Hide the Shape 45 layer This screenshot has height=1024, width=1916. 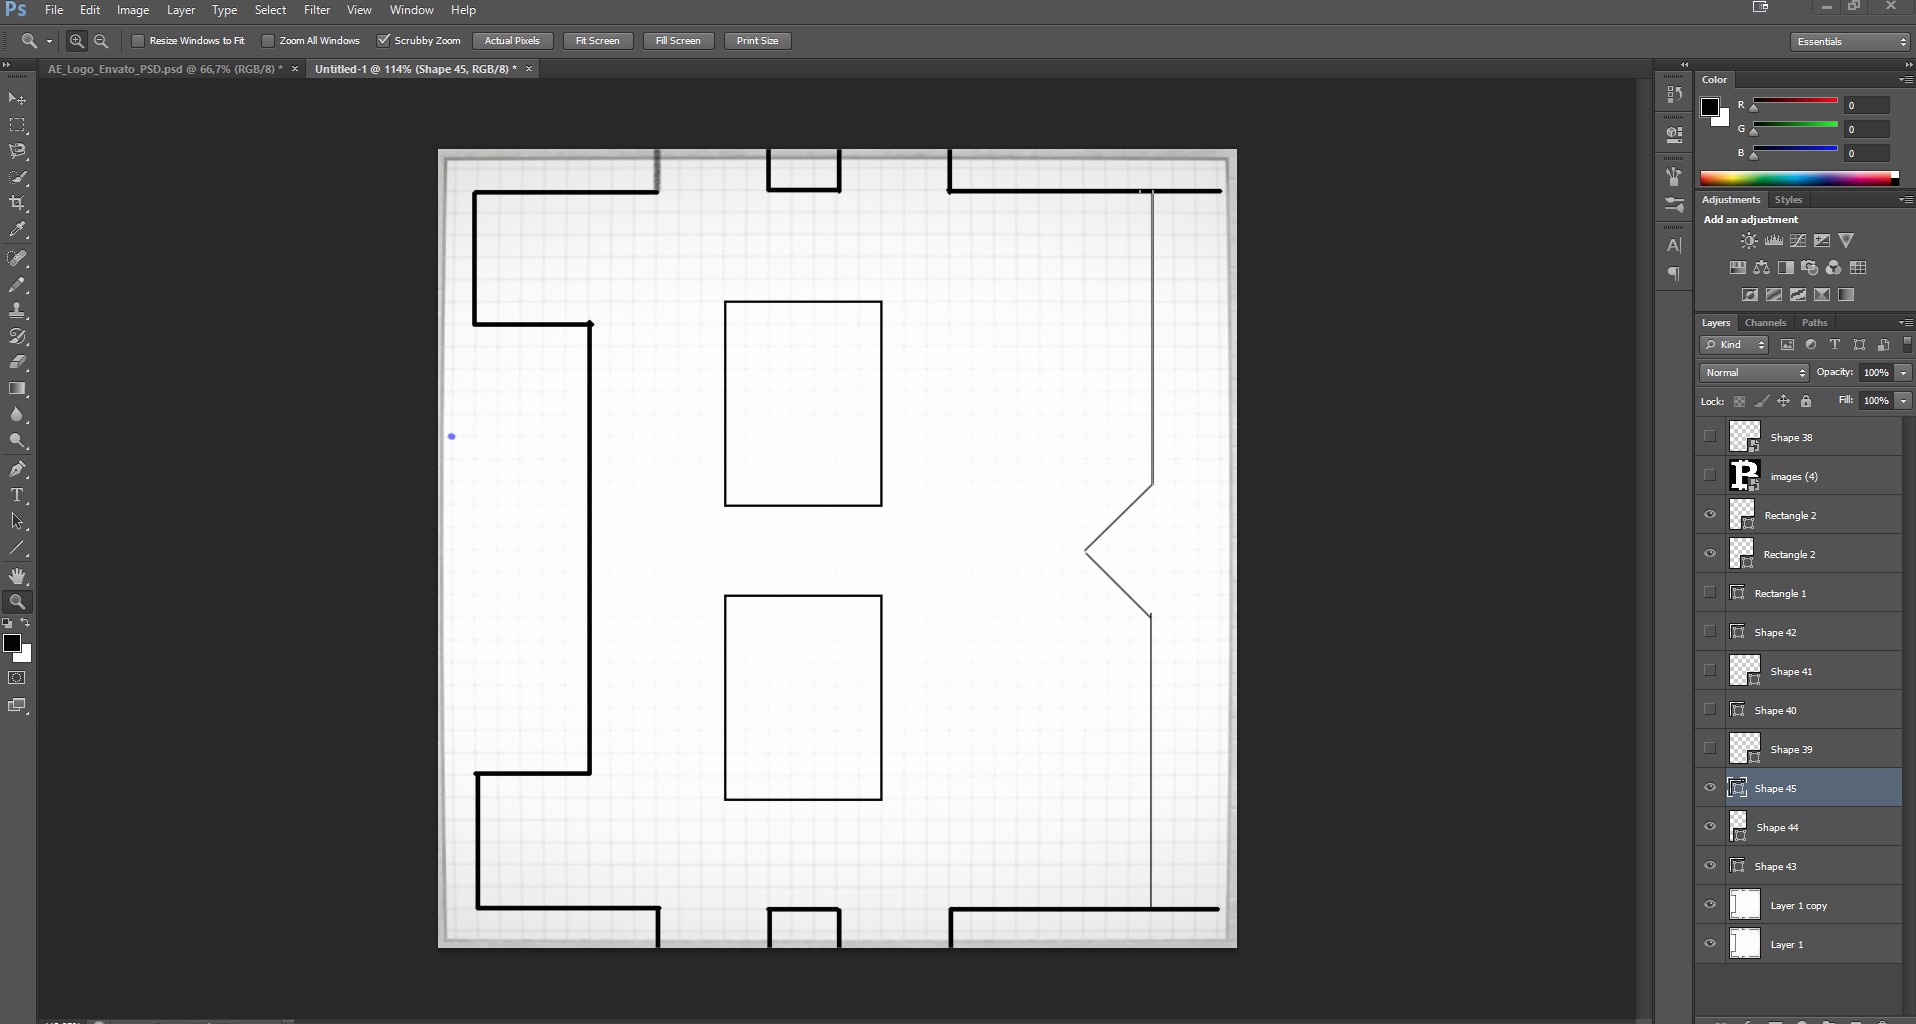1710,788
